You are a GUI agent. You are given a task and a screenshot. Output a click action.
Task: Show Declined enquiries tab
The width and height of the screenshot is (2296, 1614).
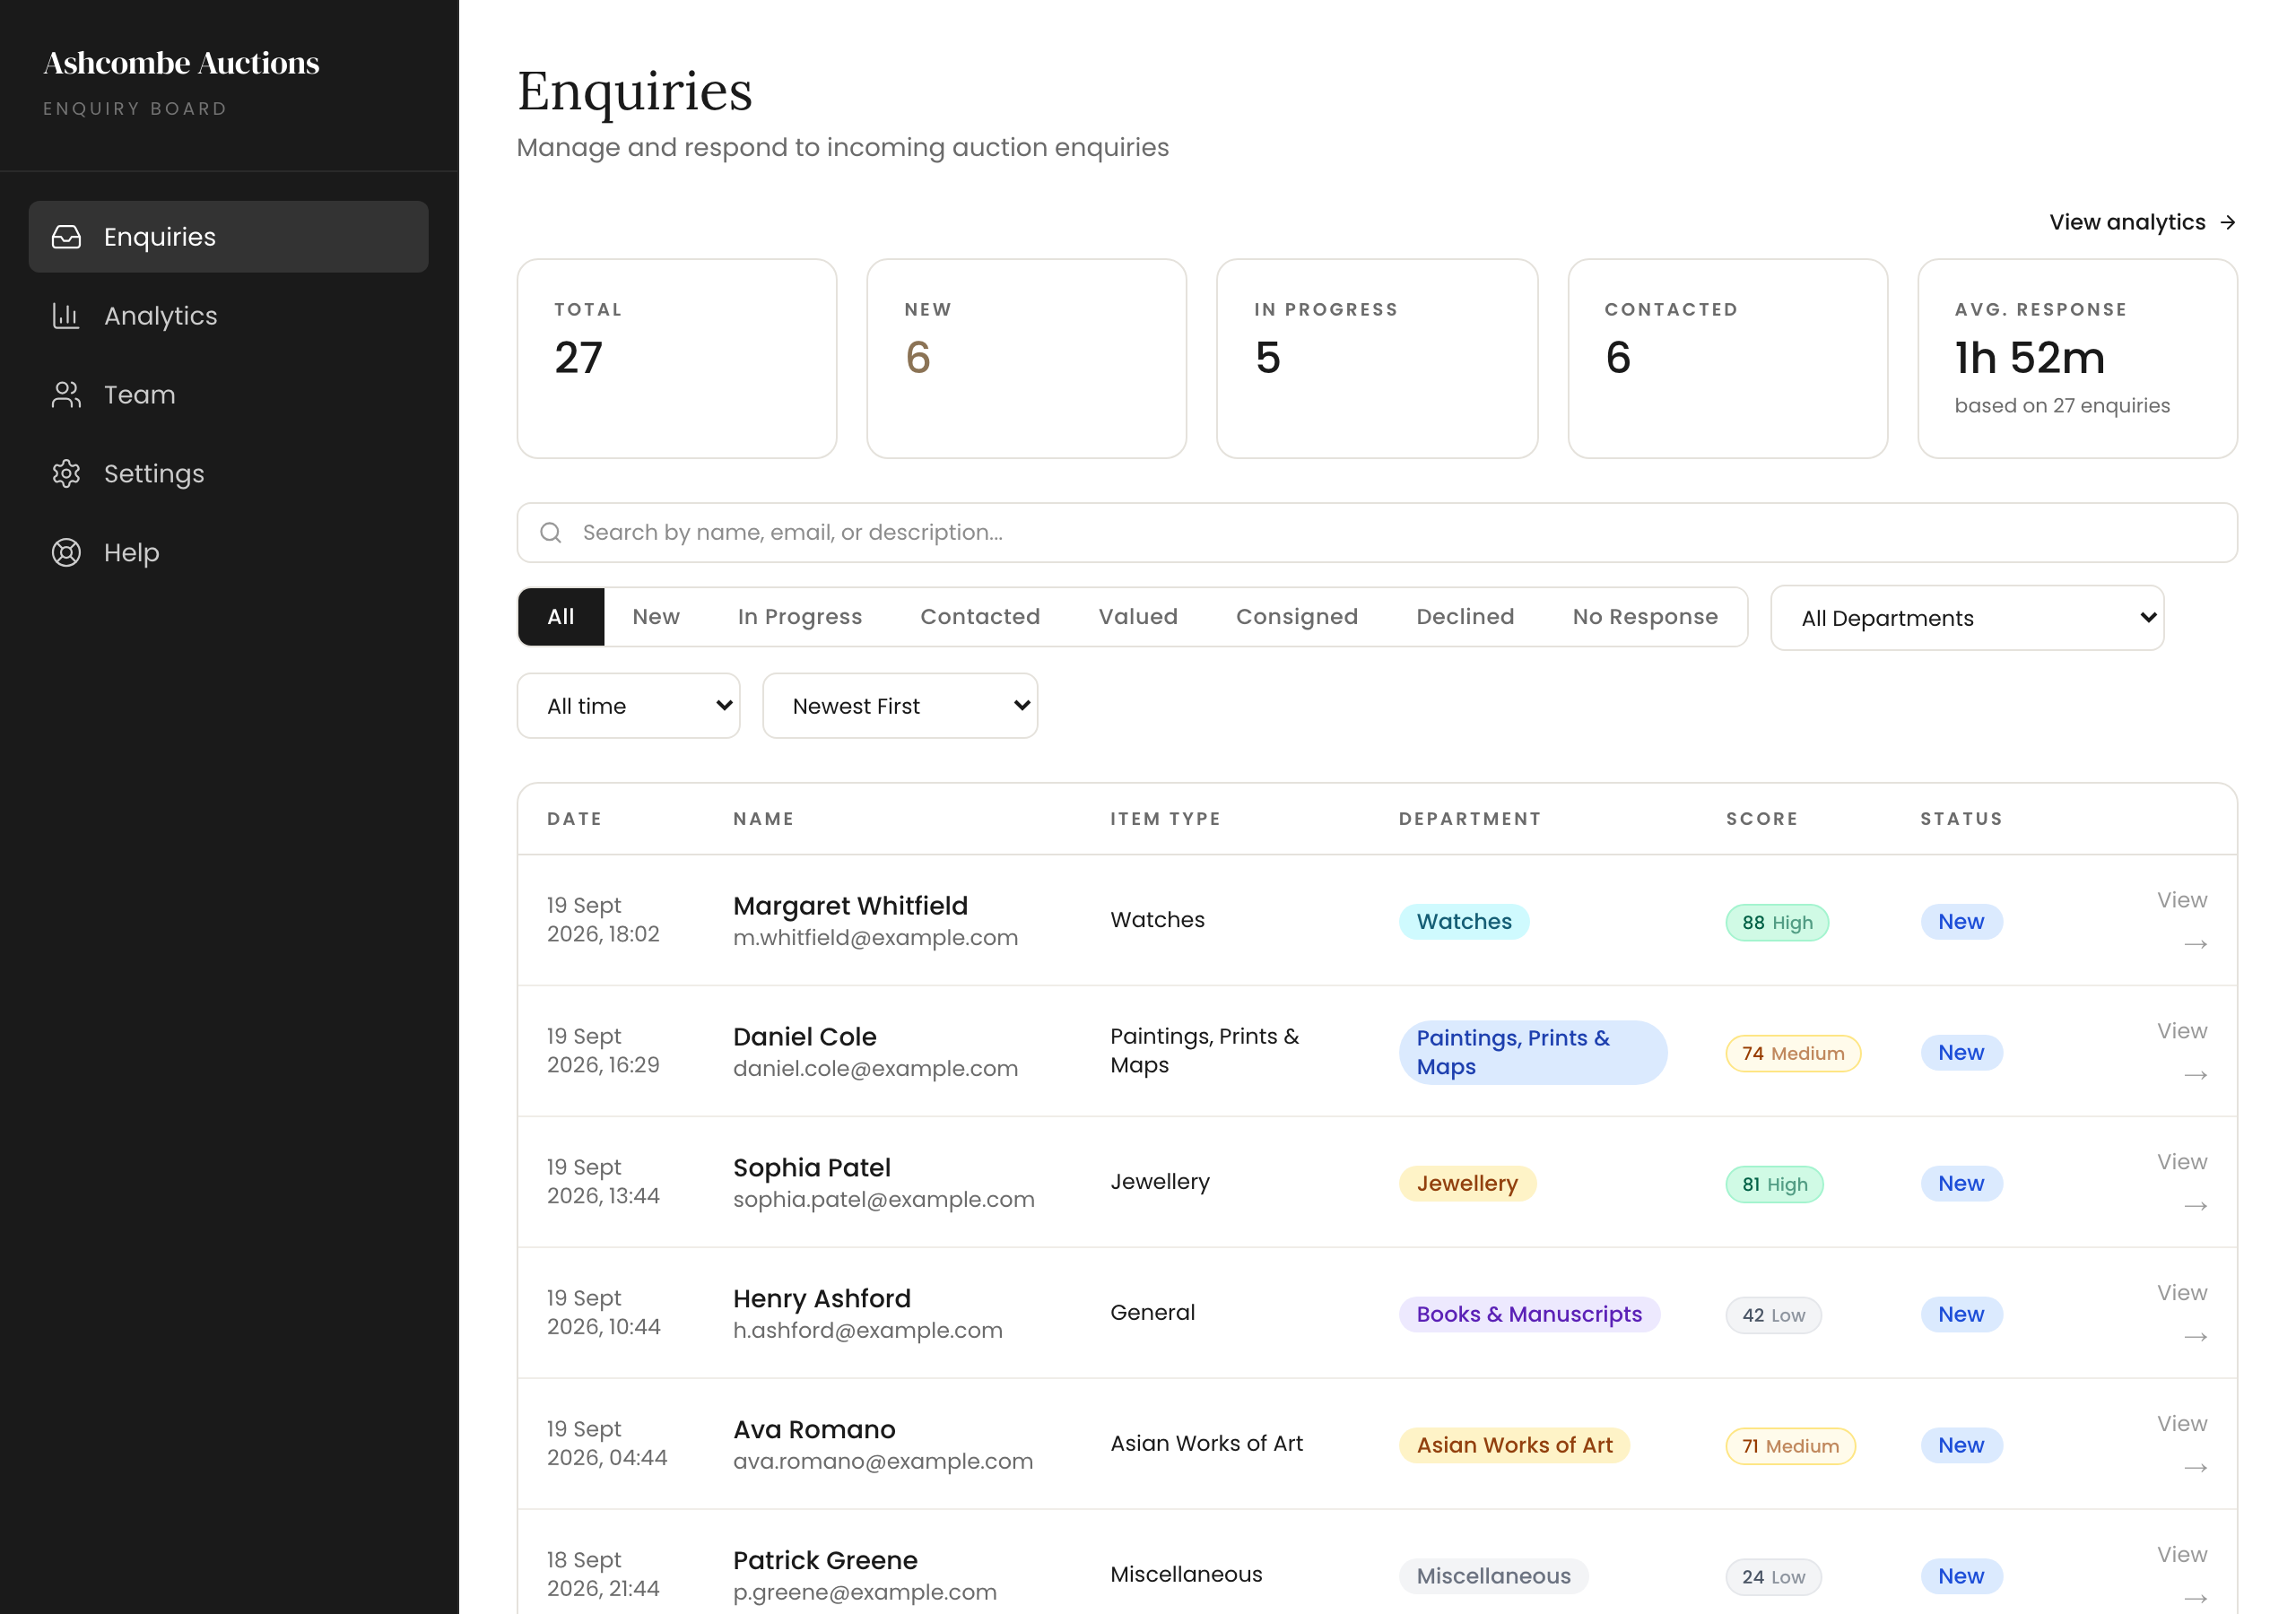point(1465,617)
